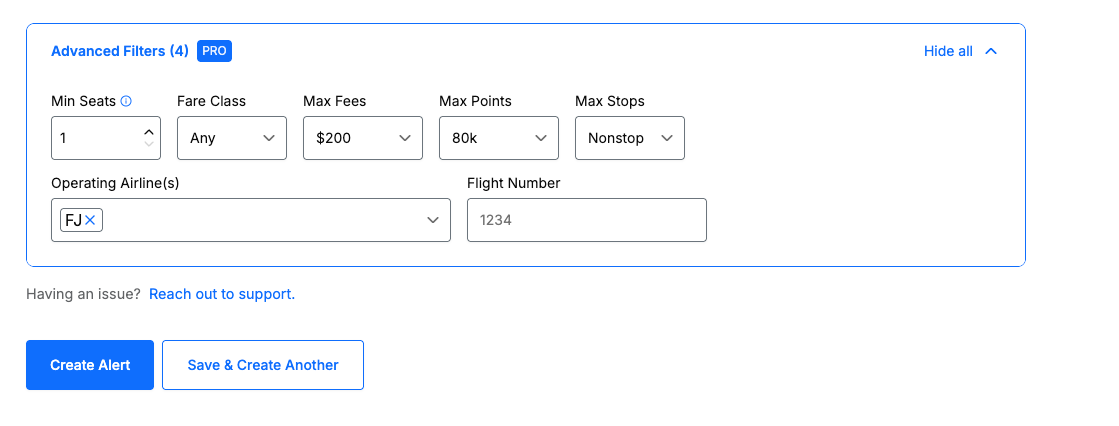The height and width of the screenshot is (426, 1119).
Task: Decrease Min Seats with down arrow
Action: point(149,144)
